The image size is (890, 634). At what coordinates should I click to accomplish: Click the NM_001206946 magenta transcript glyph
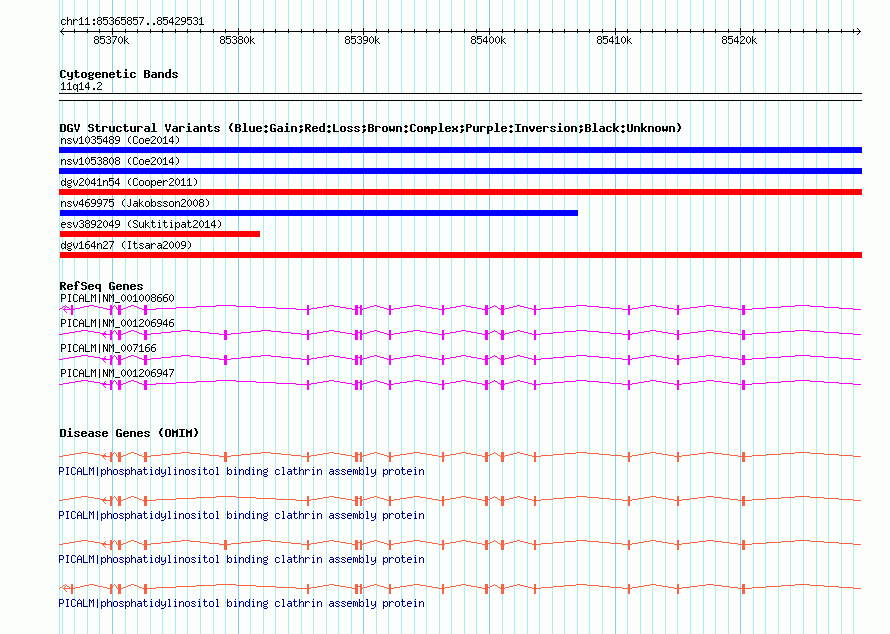click(460, 334)
